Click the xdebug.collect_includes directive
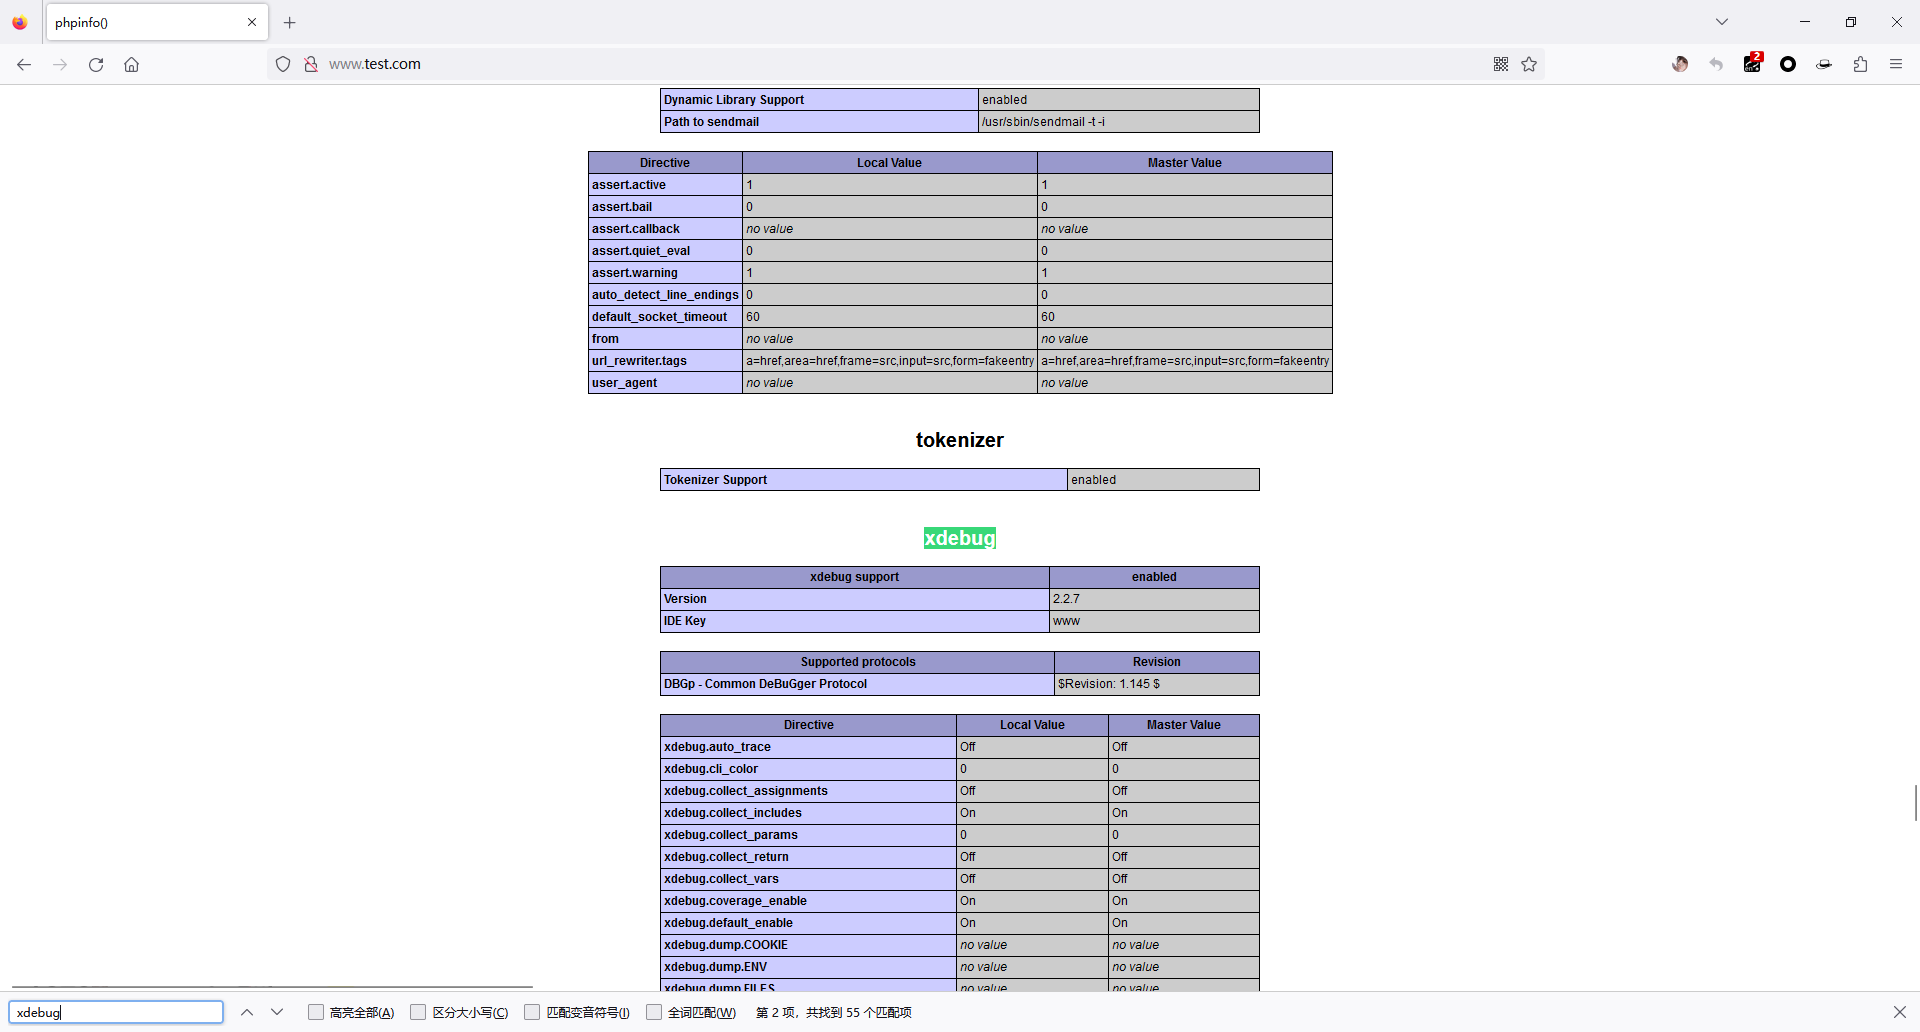Screen dimensions: 1920x1032 click(733, 813)
